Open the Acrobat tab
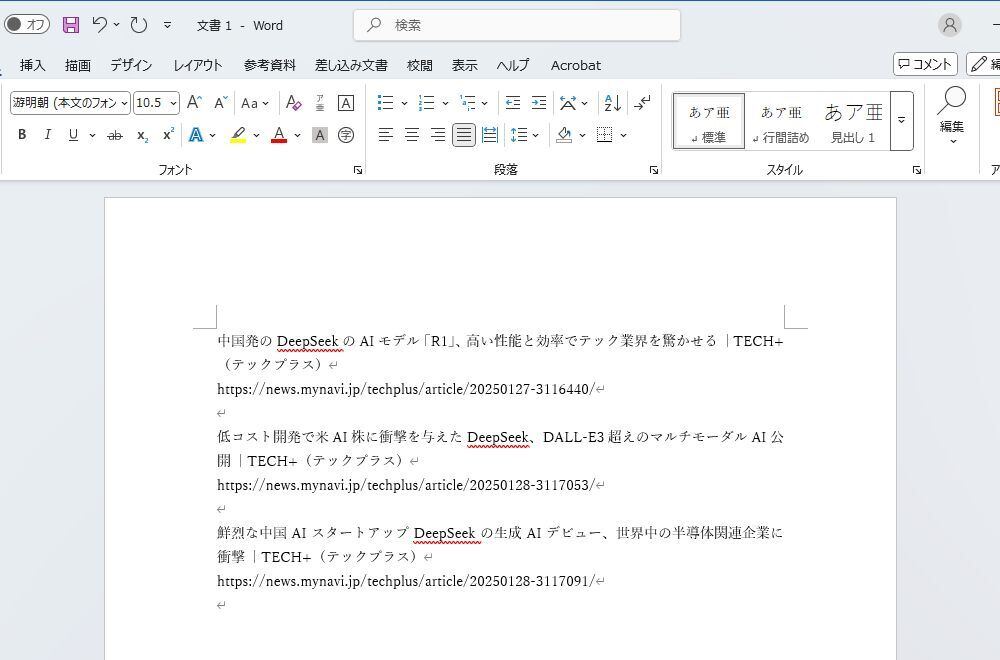This screenshot has width=1000, height=660. 576,65
